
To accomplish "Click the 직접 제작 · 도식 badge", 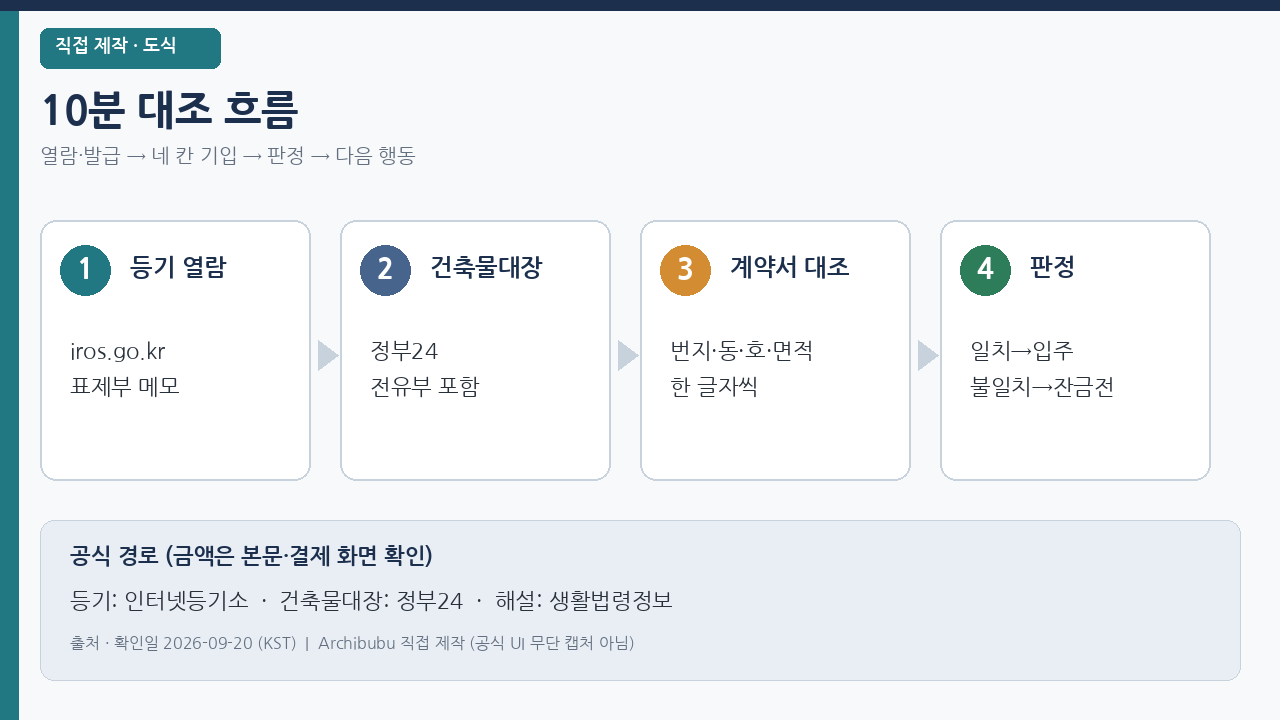I will pos(130,48).
